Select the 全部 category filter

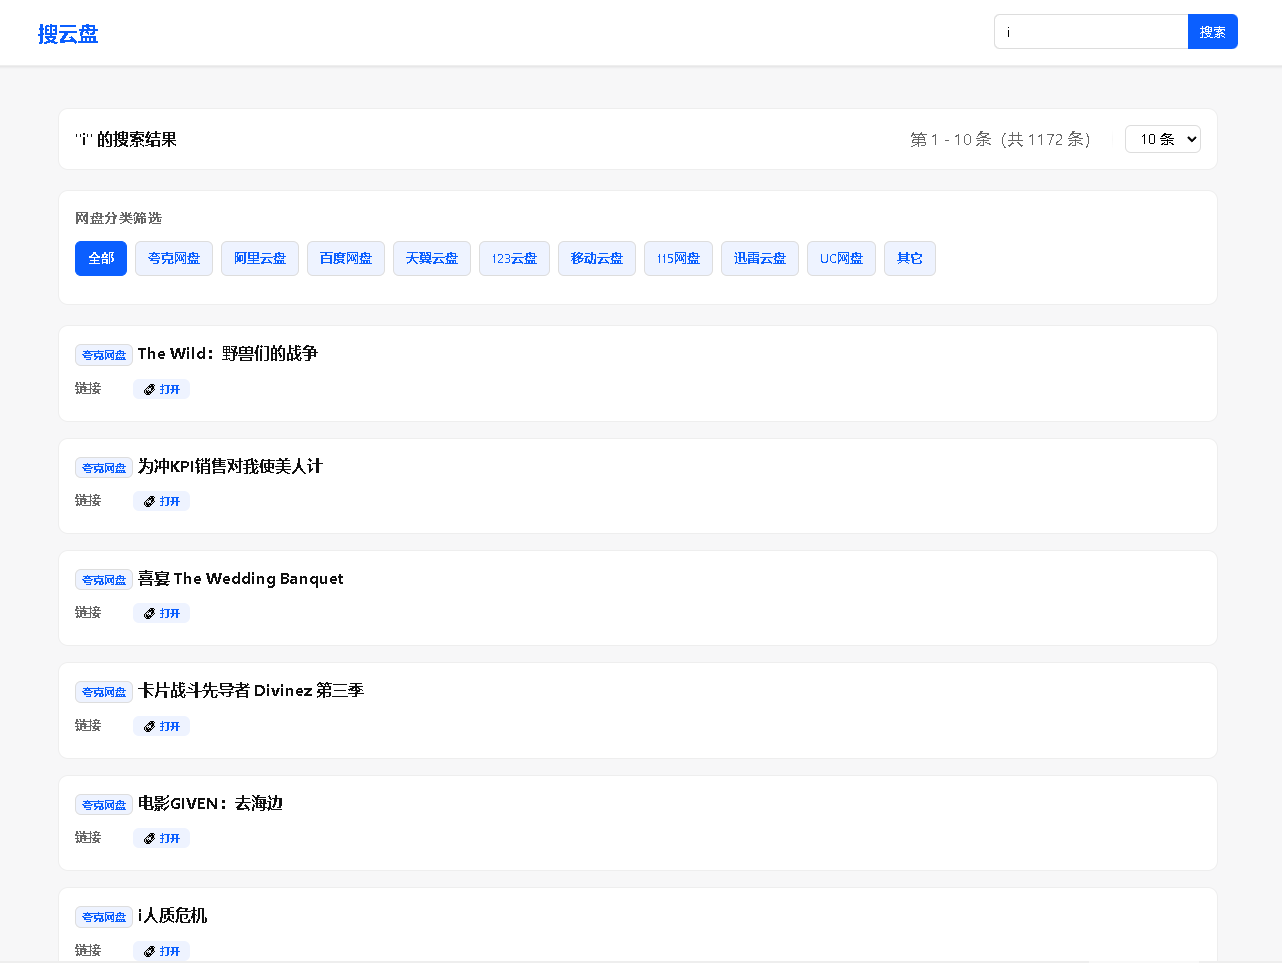click(x=101, y=258)
